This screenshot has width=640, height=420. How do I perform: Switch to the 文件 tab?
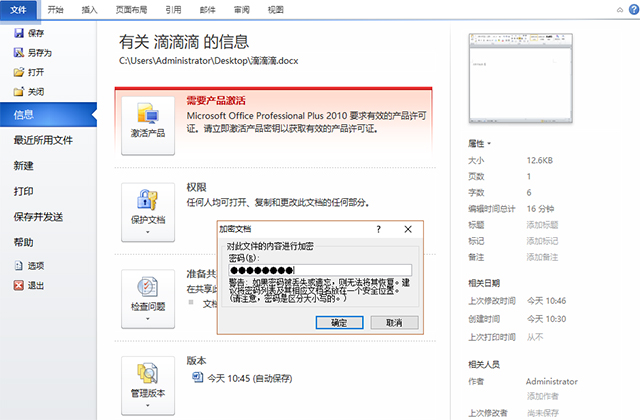click(18, 10)
